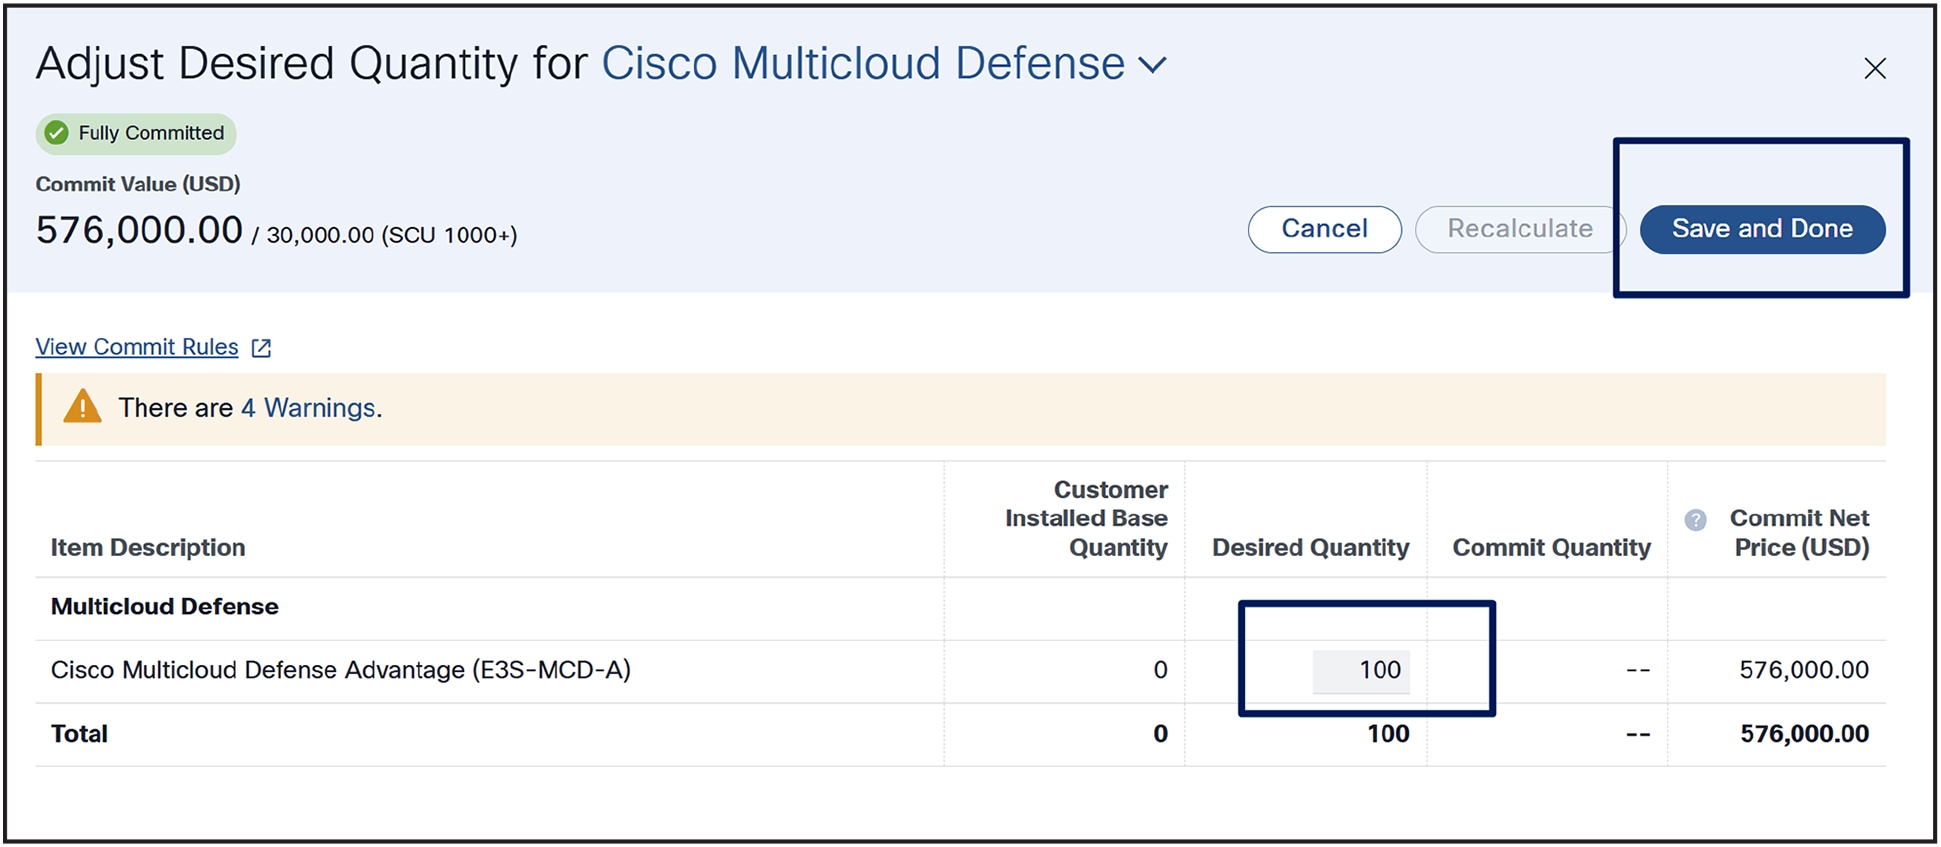Viewport: 1941px width, 847px height.
Task: Click the help icon beside Commit Net Price
Action: click(1695, 520)
